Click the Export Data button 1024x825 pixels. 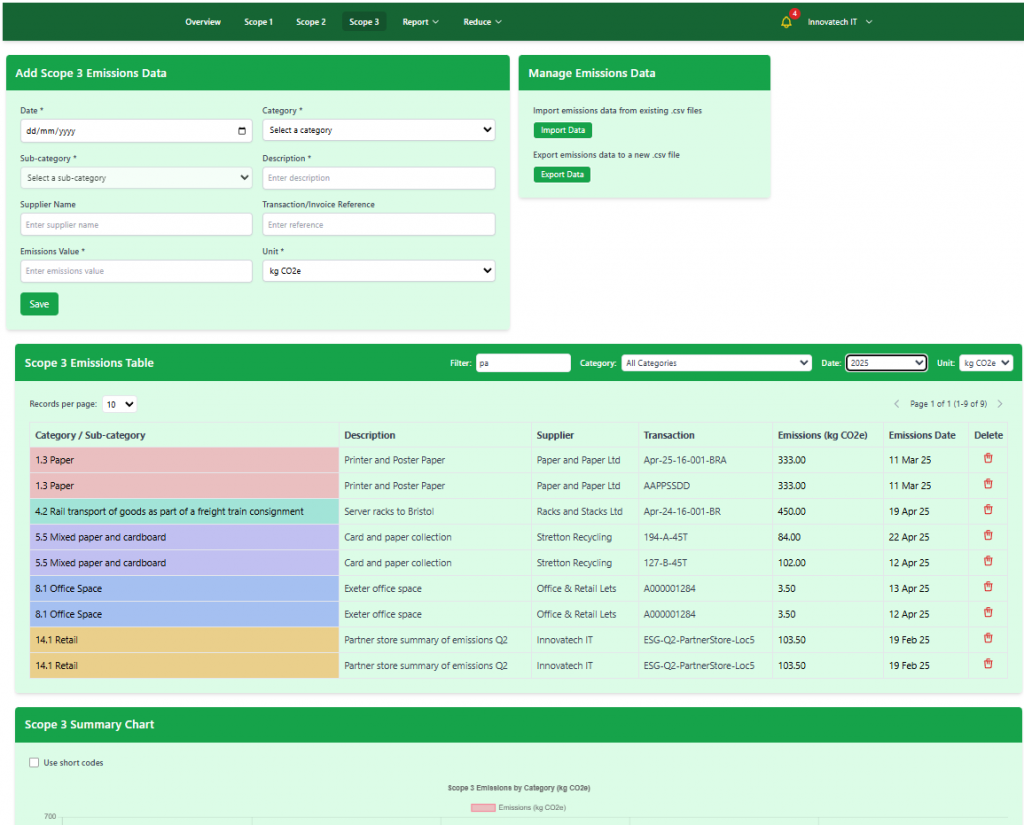tap(561, 174)
